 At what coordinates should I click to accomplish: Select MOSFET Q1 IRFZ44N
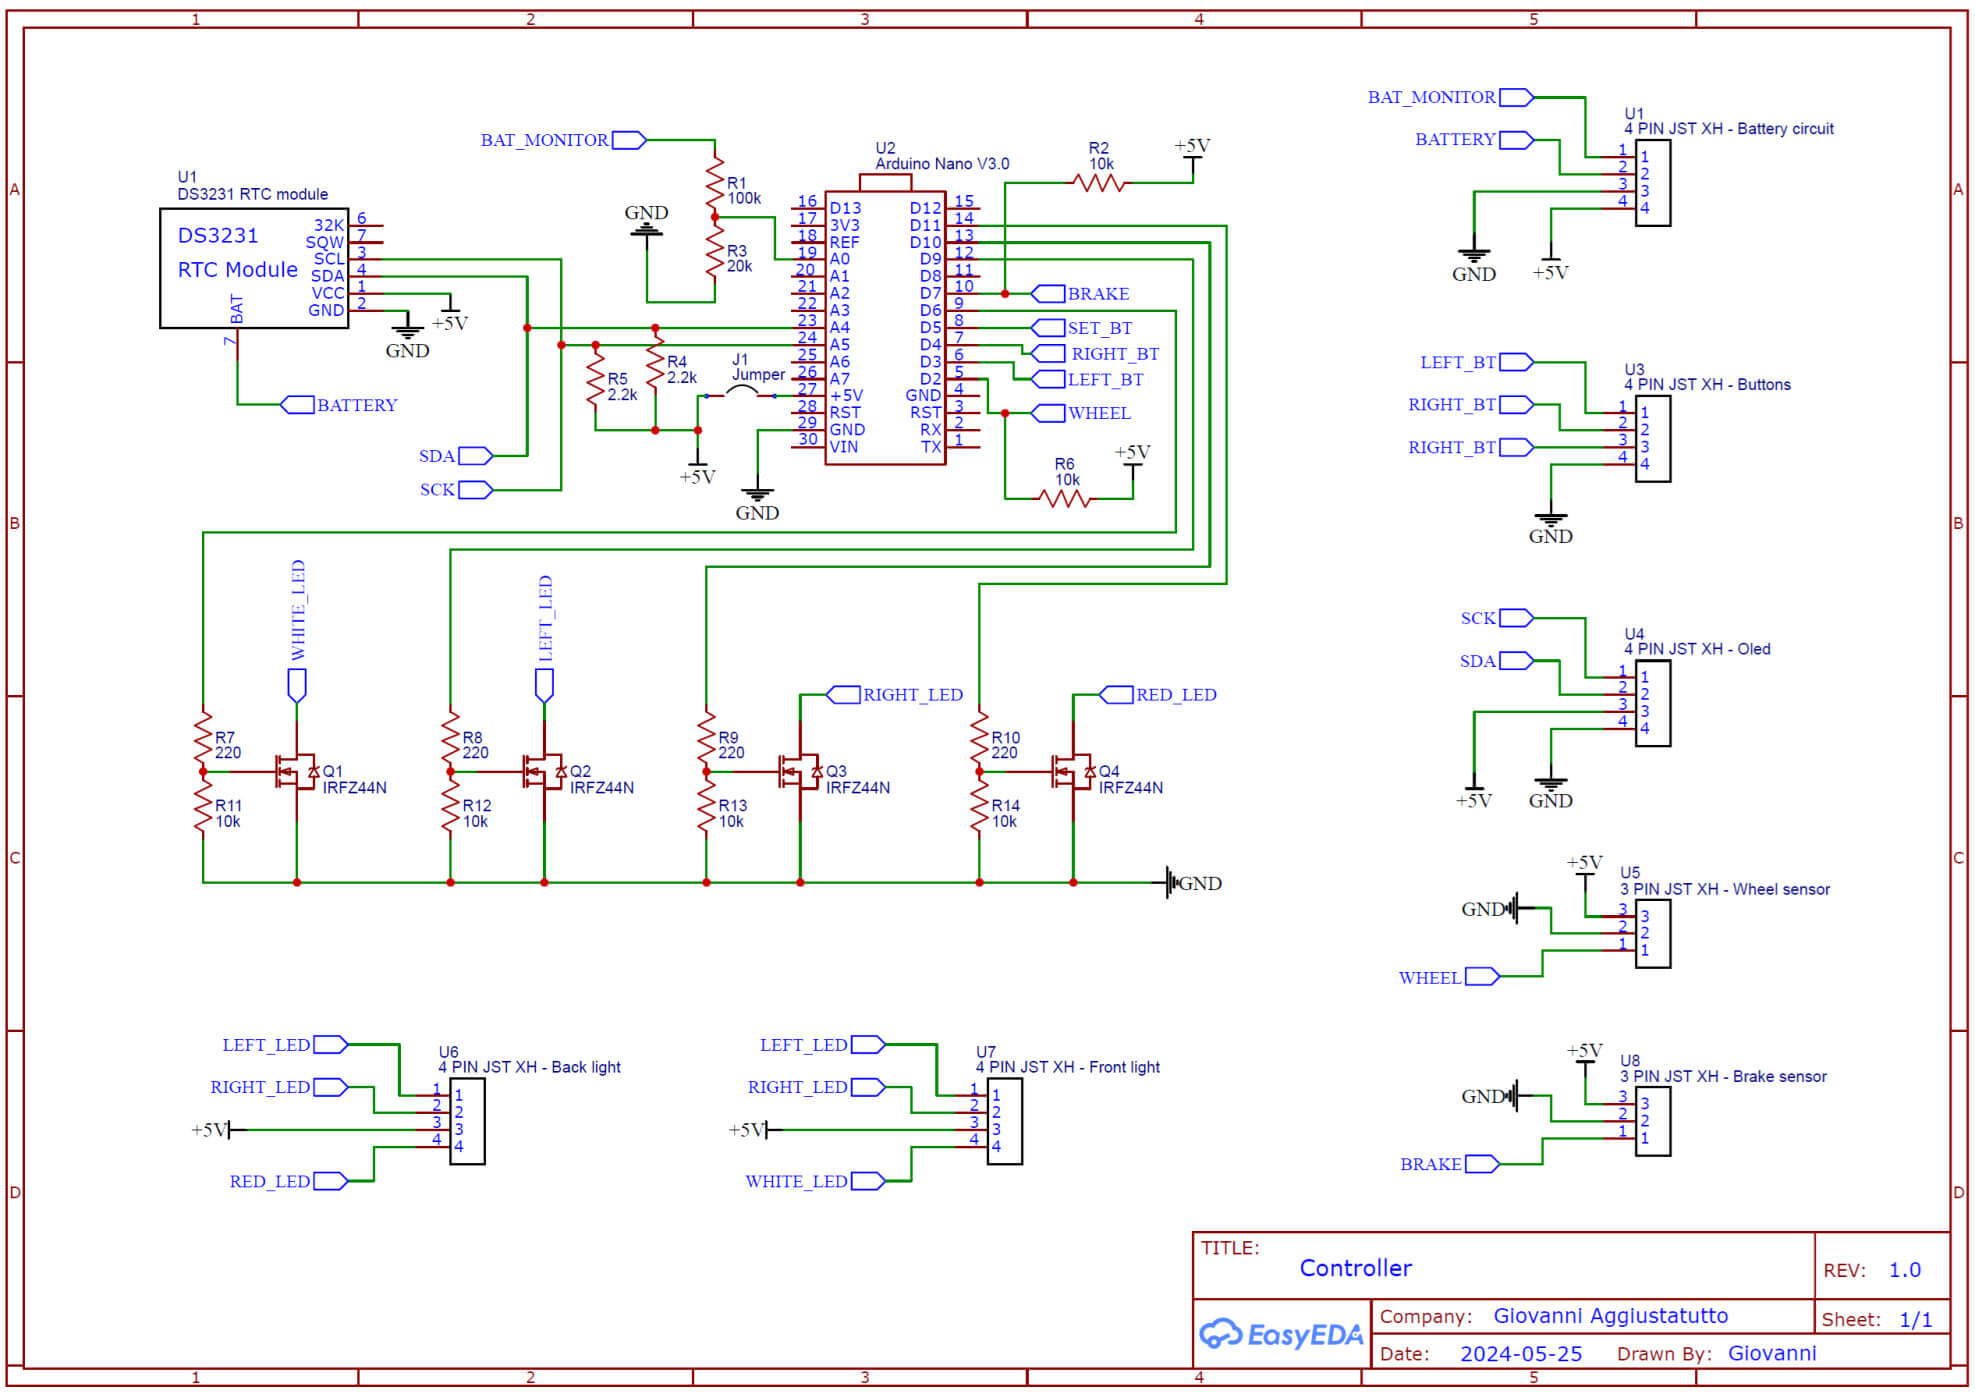pos(297,771)
